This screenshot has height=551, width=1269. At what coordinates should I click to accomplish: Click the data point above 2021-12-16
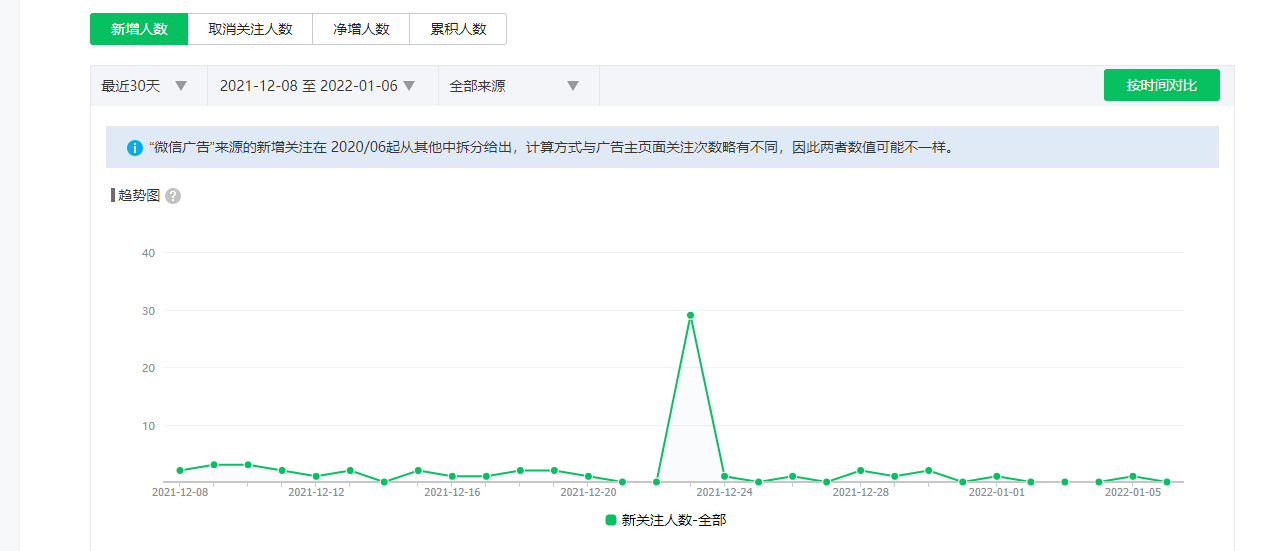pos(452,476)
